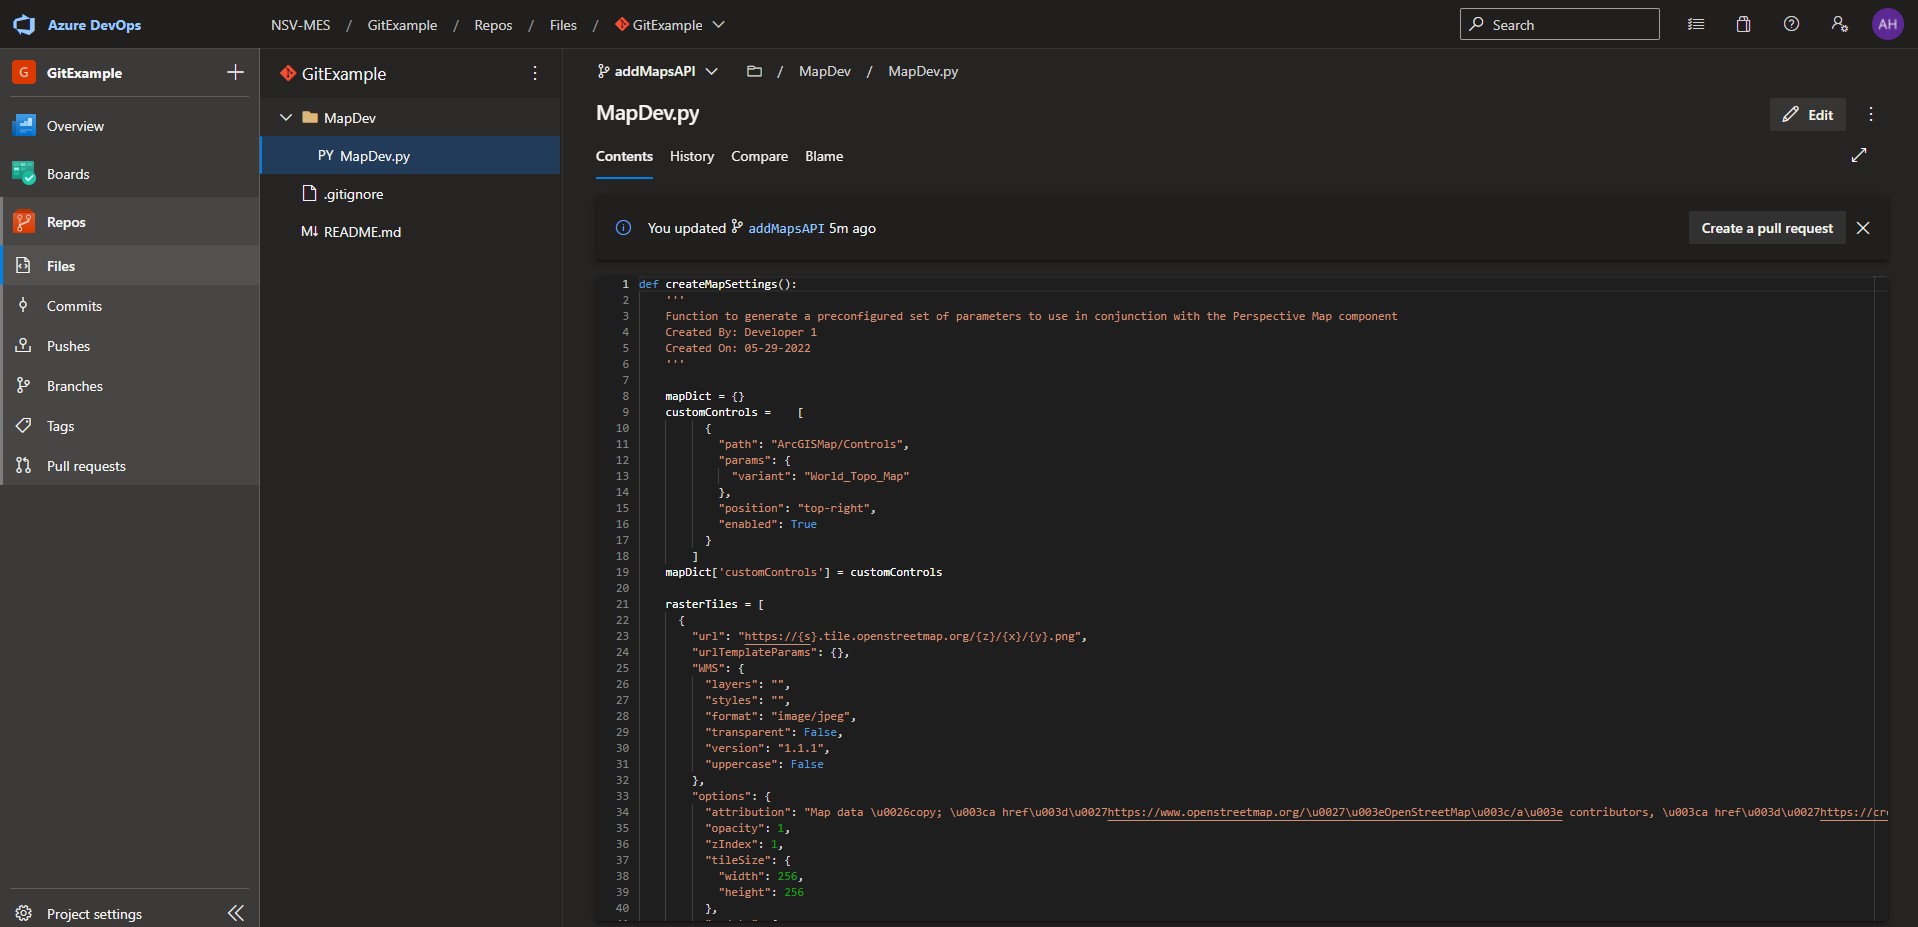The width and height of the screenshot is (1918, 927).
Task: Open the AH profile avatar
Action: (x=1887, y=24)
